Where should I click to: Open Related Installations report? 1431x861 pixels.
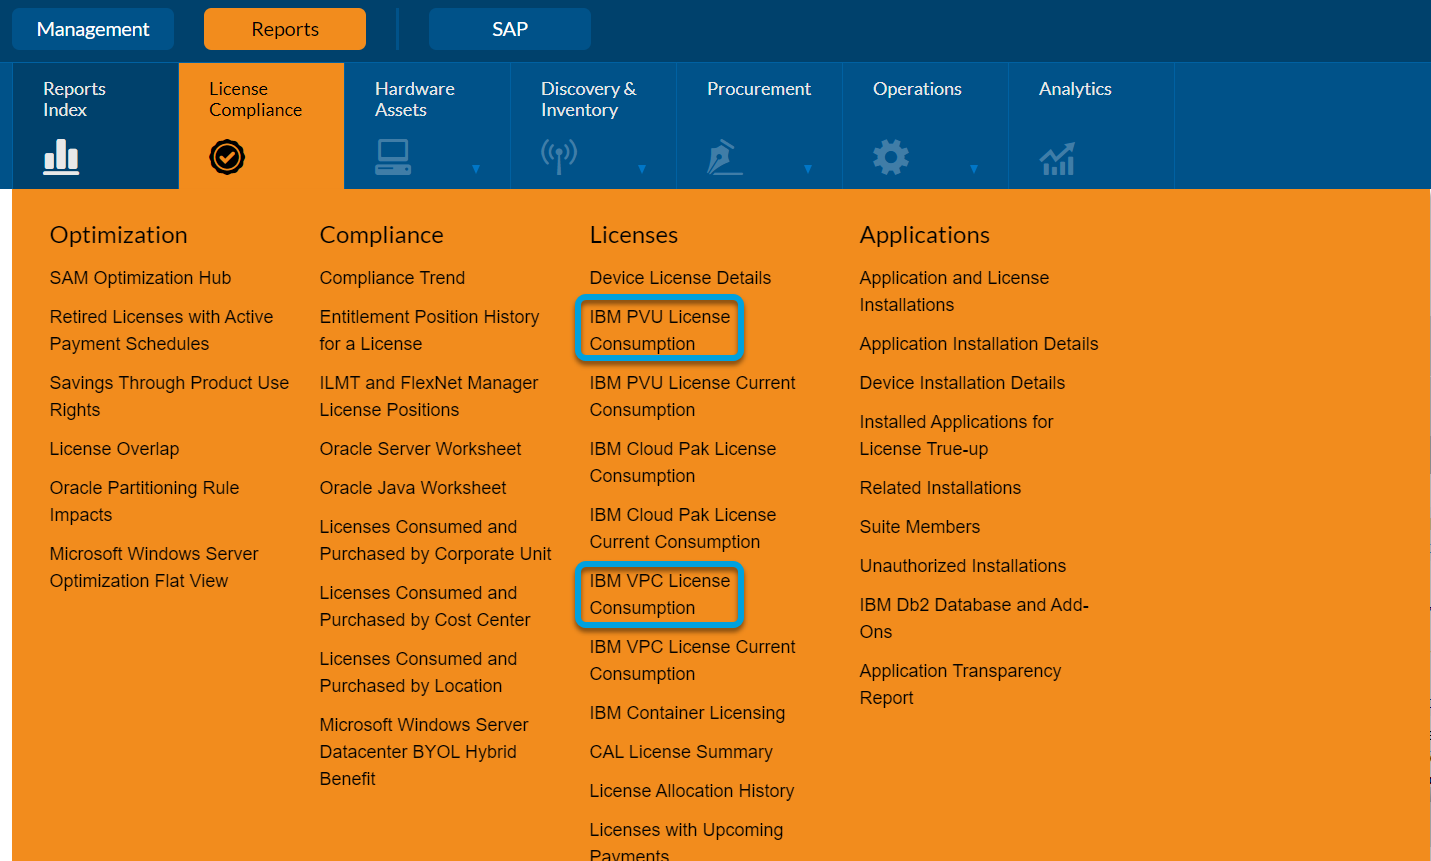coord(940,488)
